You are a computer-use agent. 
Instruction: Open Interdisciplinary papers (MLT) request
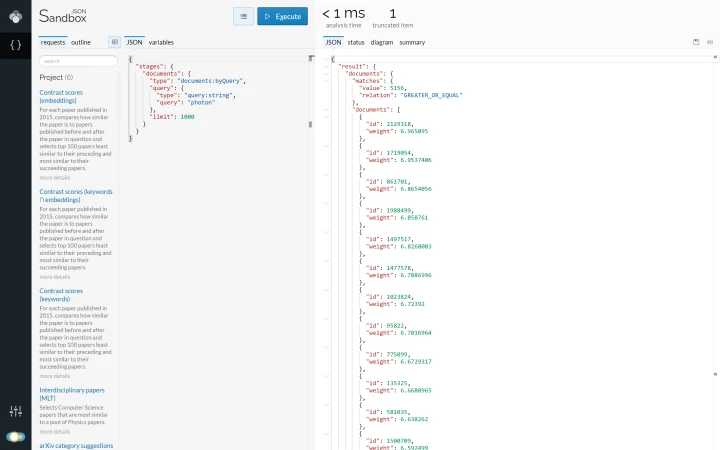coord(72,394)
